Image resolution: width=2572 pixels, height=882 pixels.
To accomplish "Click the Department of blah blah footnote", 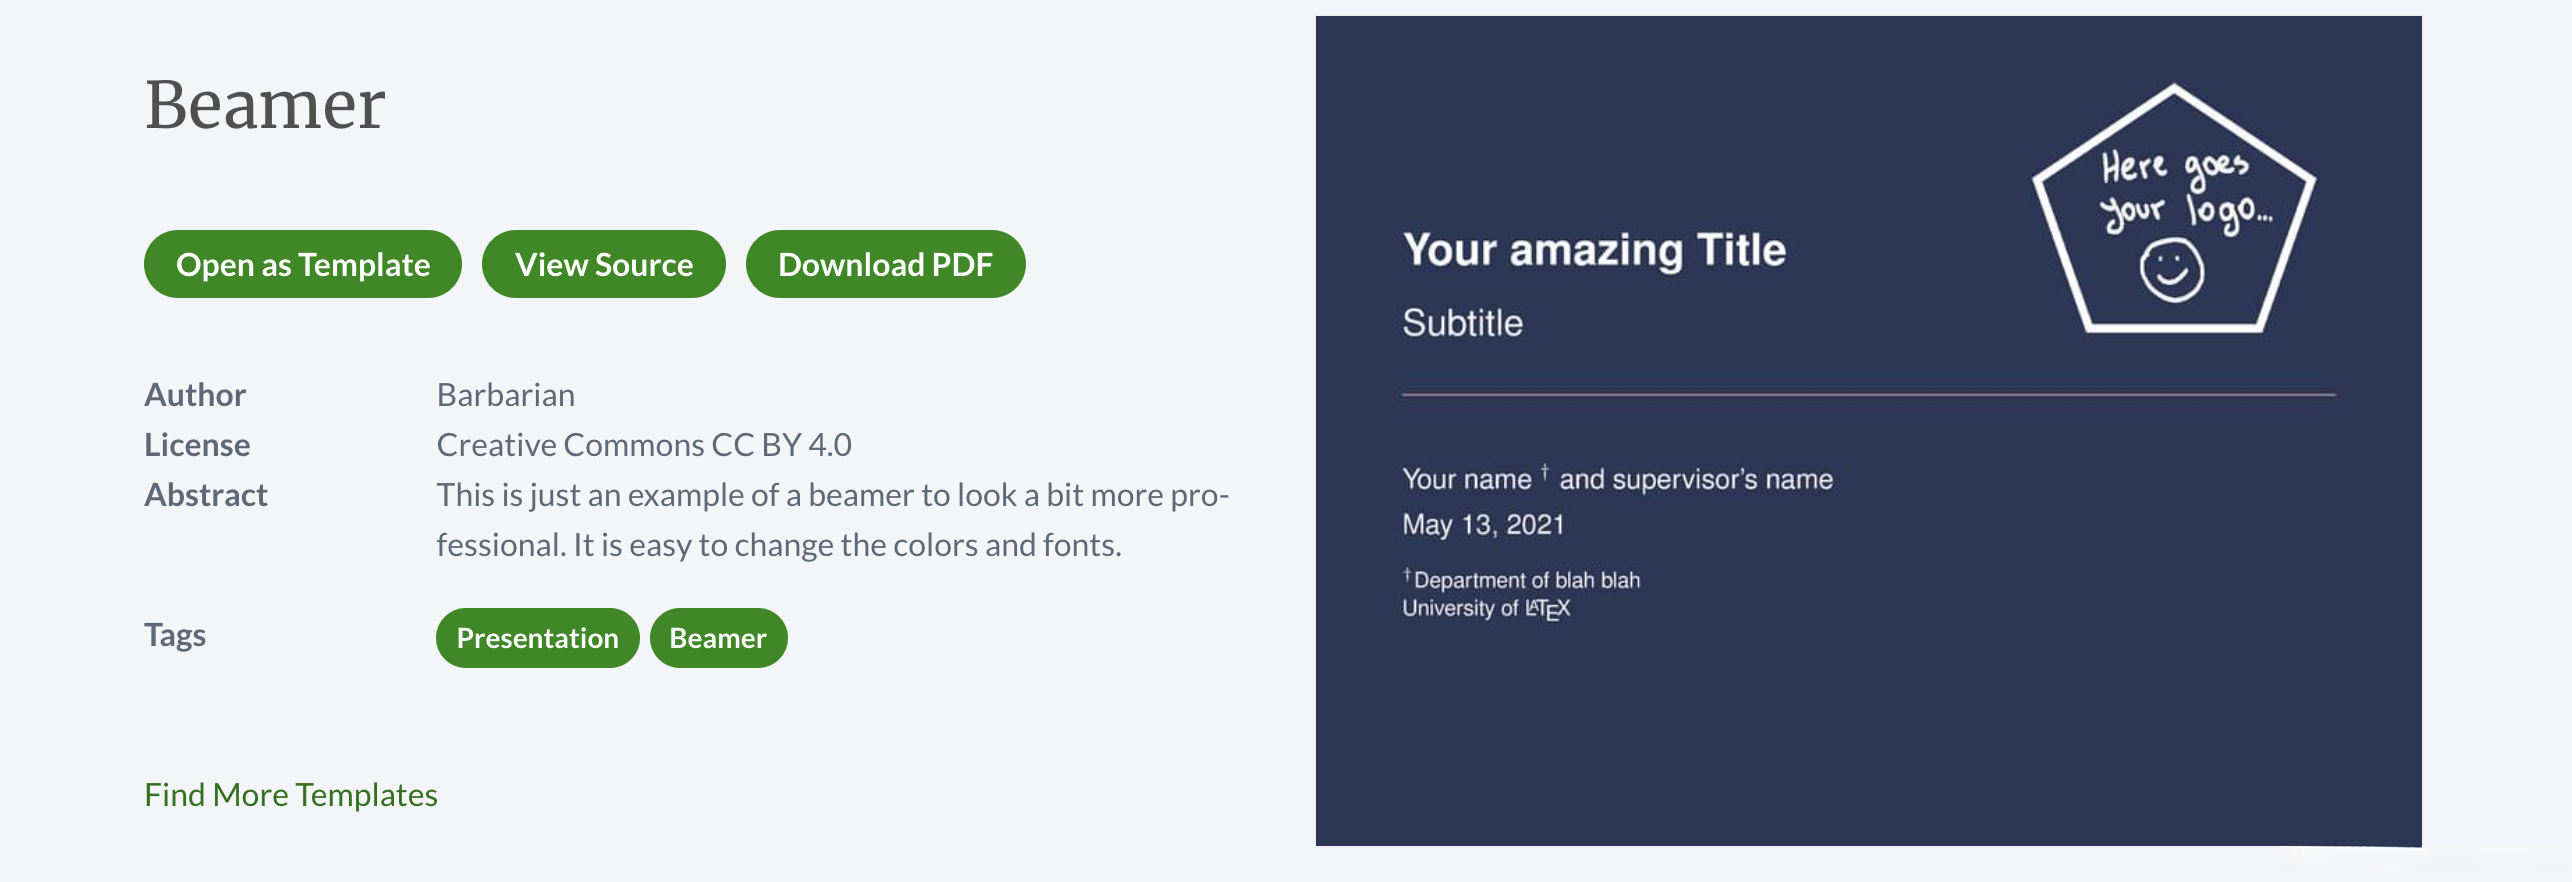I will pyautogui.click(x=1525, y=580).
